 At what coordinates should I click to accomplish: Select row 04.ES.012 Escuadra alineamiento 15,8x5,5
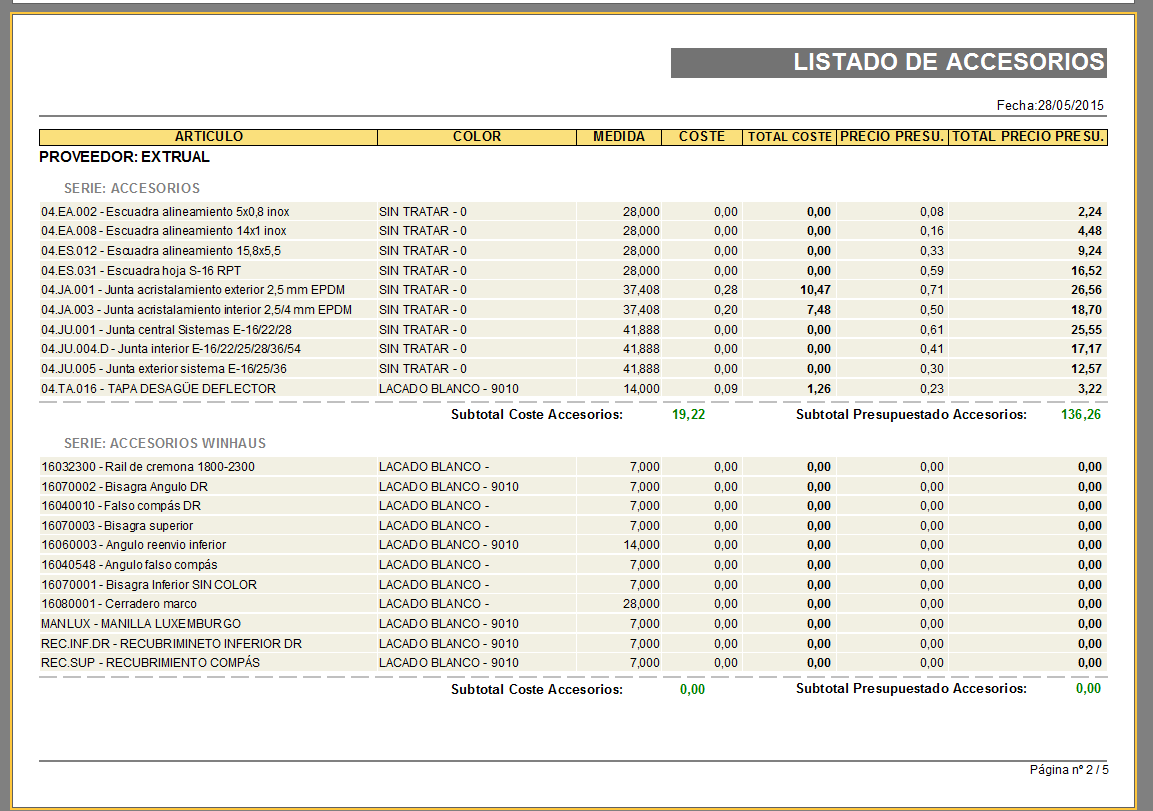(573, 251)
